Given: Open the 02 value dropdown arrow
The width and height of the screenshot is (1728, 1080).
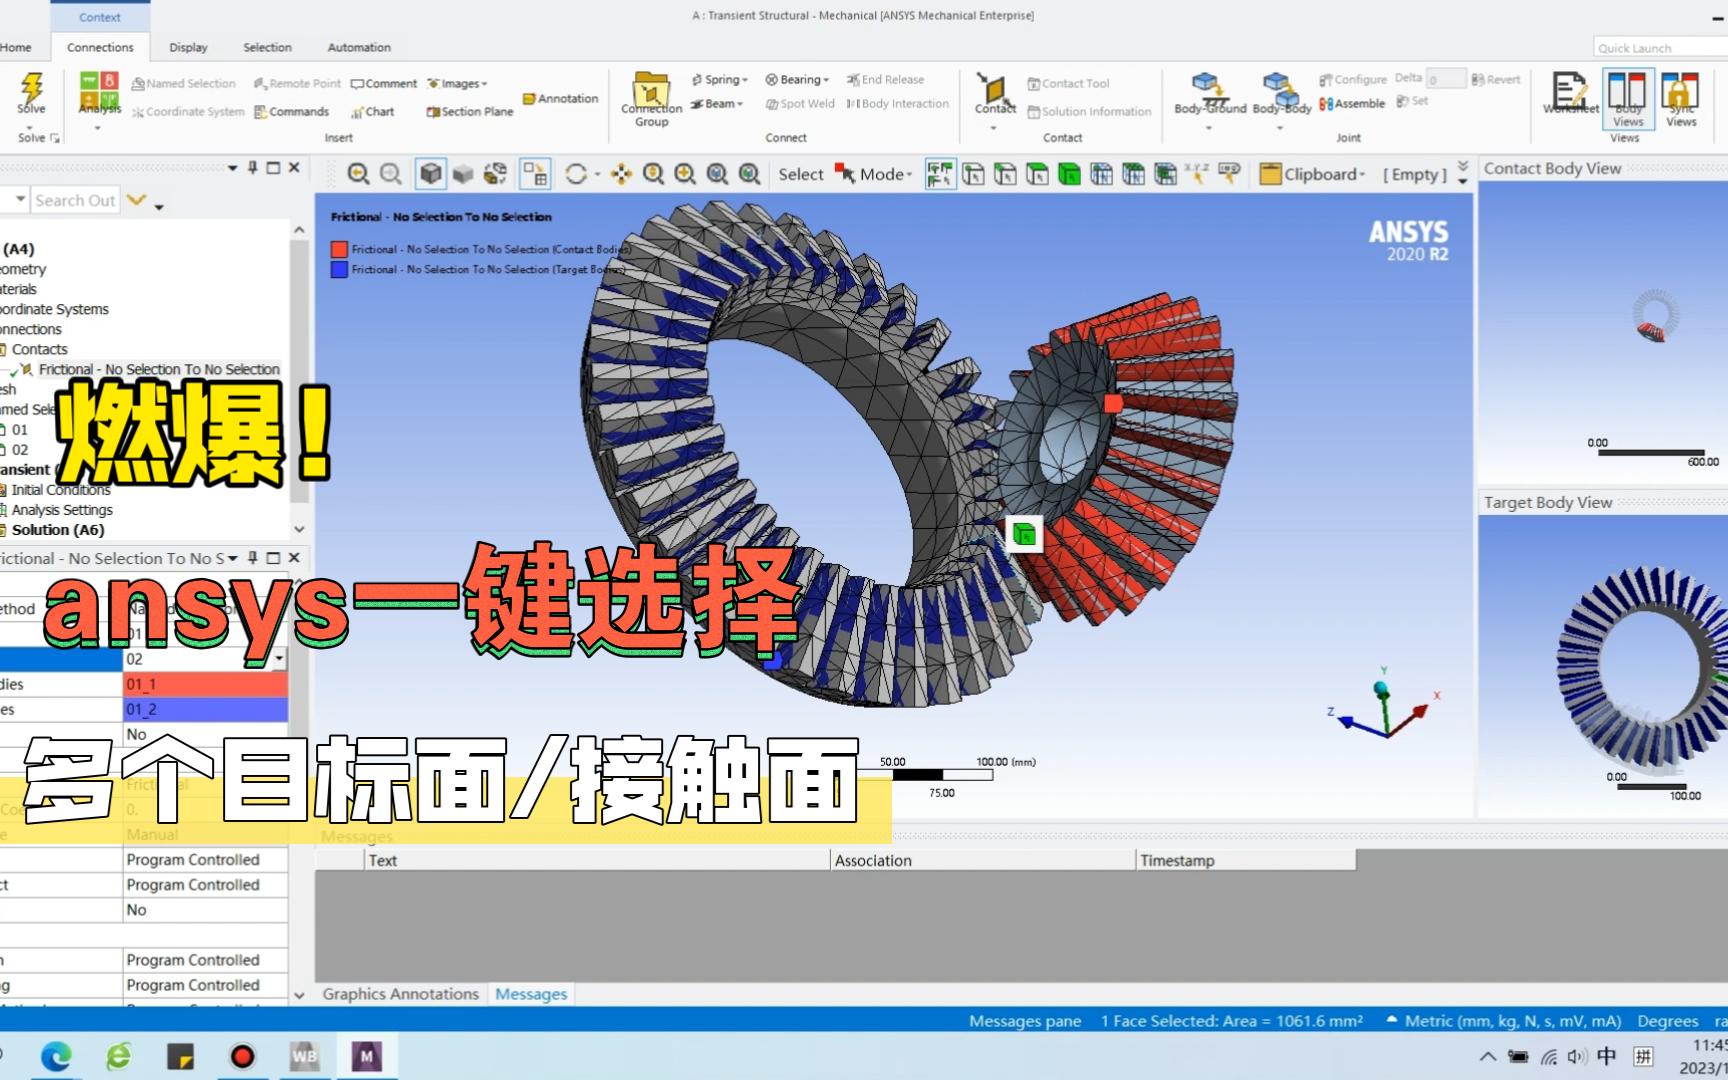Looking at the screenshot, I should pos(279,658).
